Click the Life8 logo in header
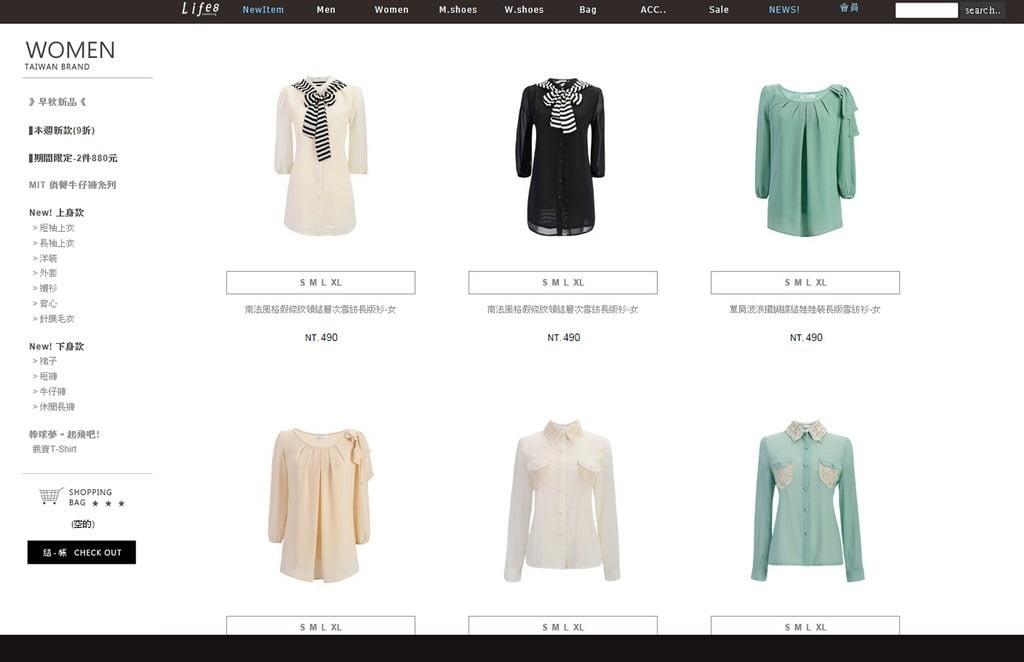Viewport: 1024px width, 662px height. tap(199, 9)
